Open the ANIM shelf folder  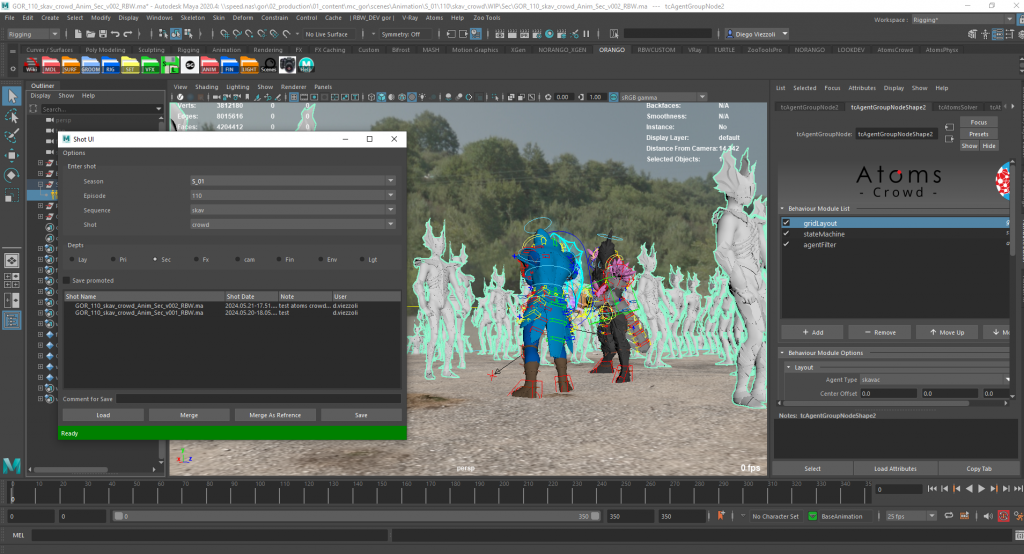(209, 65)
